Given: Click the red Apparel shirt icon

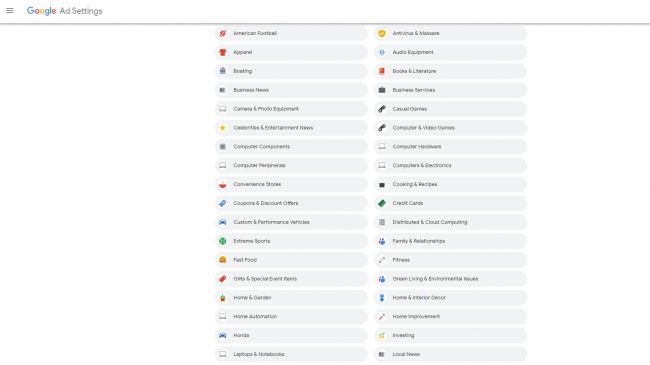Looking at the screenshot, I should point(223,52).
